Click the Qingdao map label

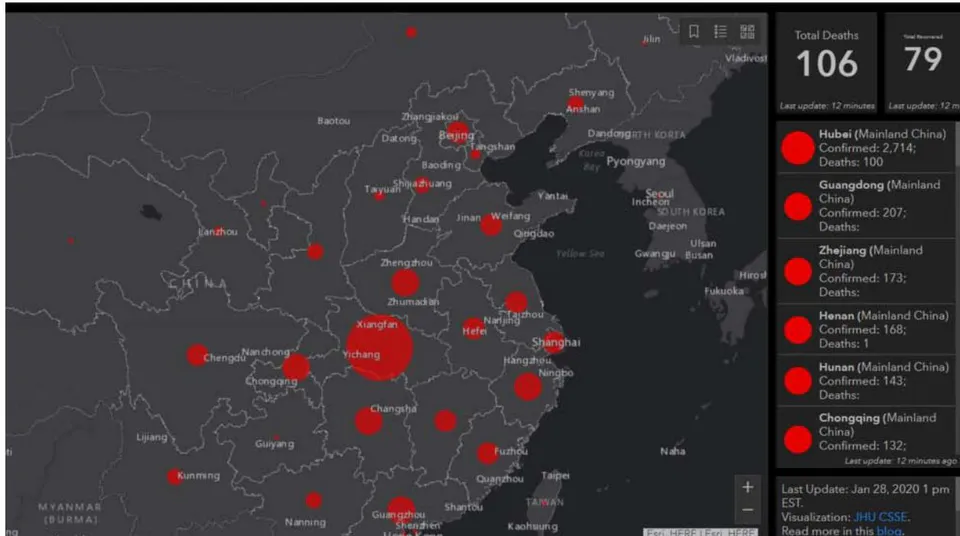(x=533, y=233)
